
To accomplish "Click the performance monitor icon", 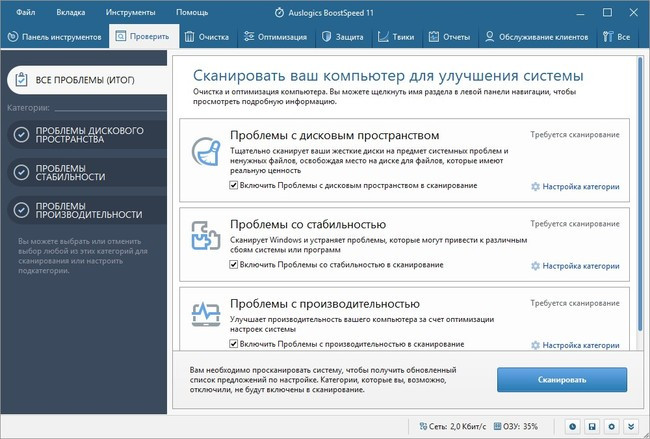I will (207, 317).
